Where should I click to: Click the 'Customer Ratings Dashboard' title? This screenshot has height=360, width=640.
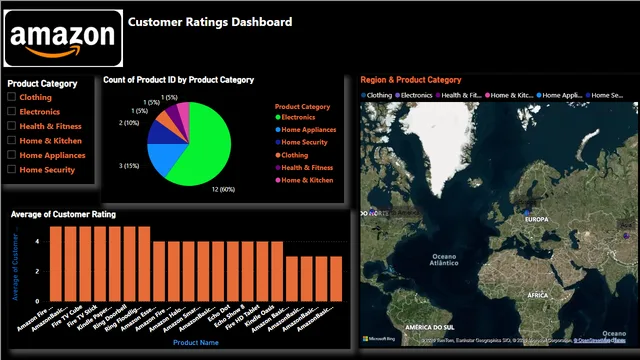[x=210, y=22]
